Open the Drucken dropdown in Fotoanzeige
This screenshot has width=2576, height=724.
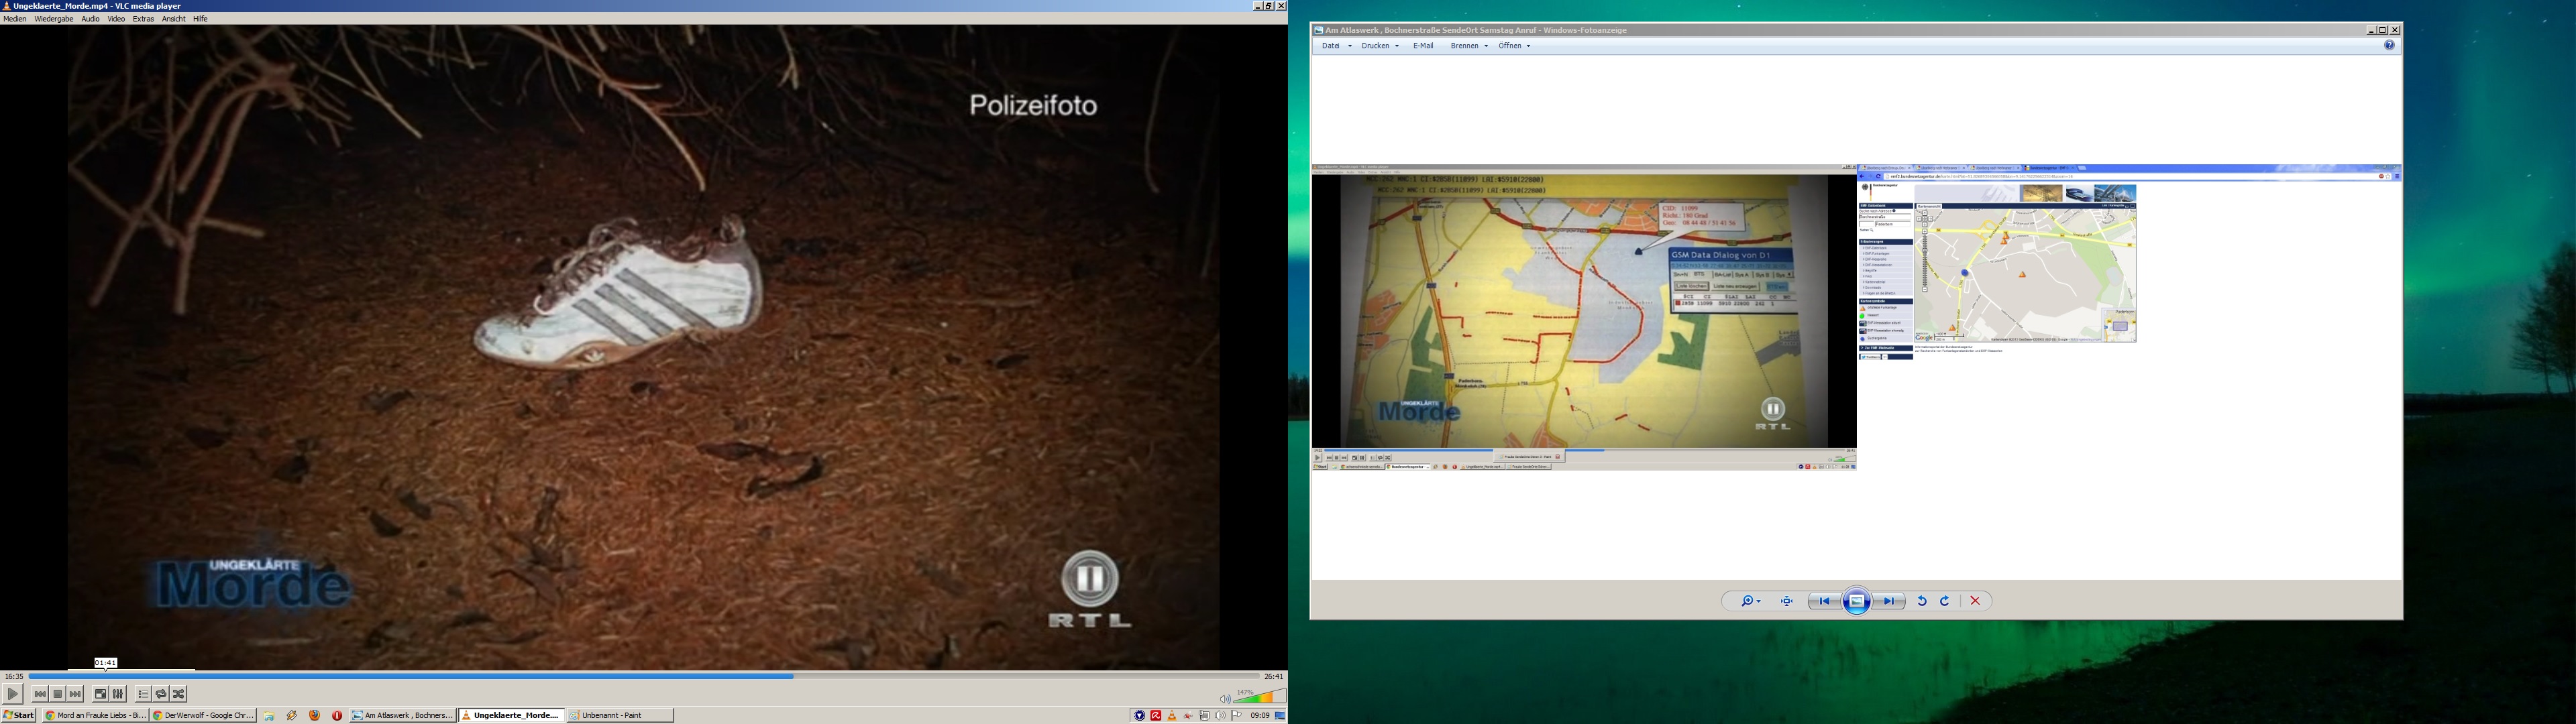pyautogui.click(x=1380, y=46)
